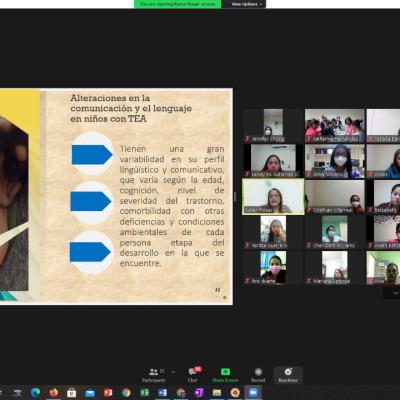Open Microsoft Edge from taskbar
Screen dimensions: 400x400
[x=35, y=392]
